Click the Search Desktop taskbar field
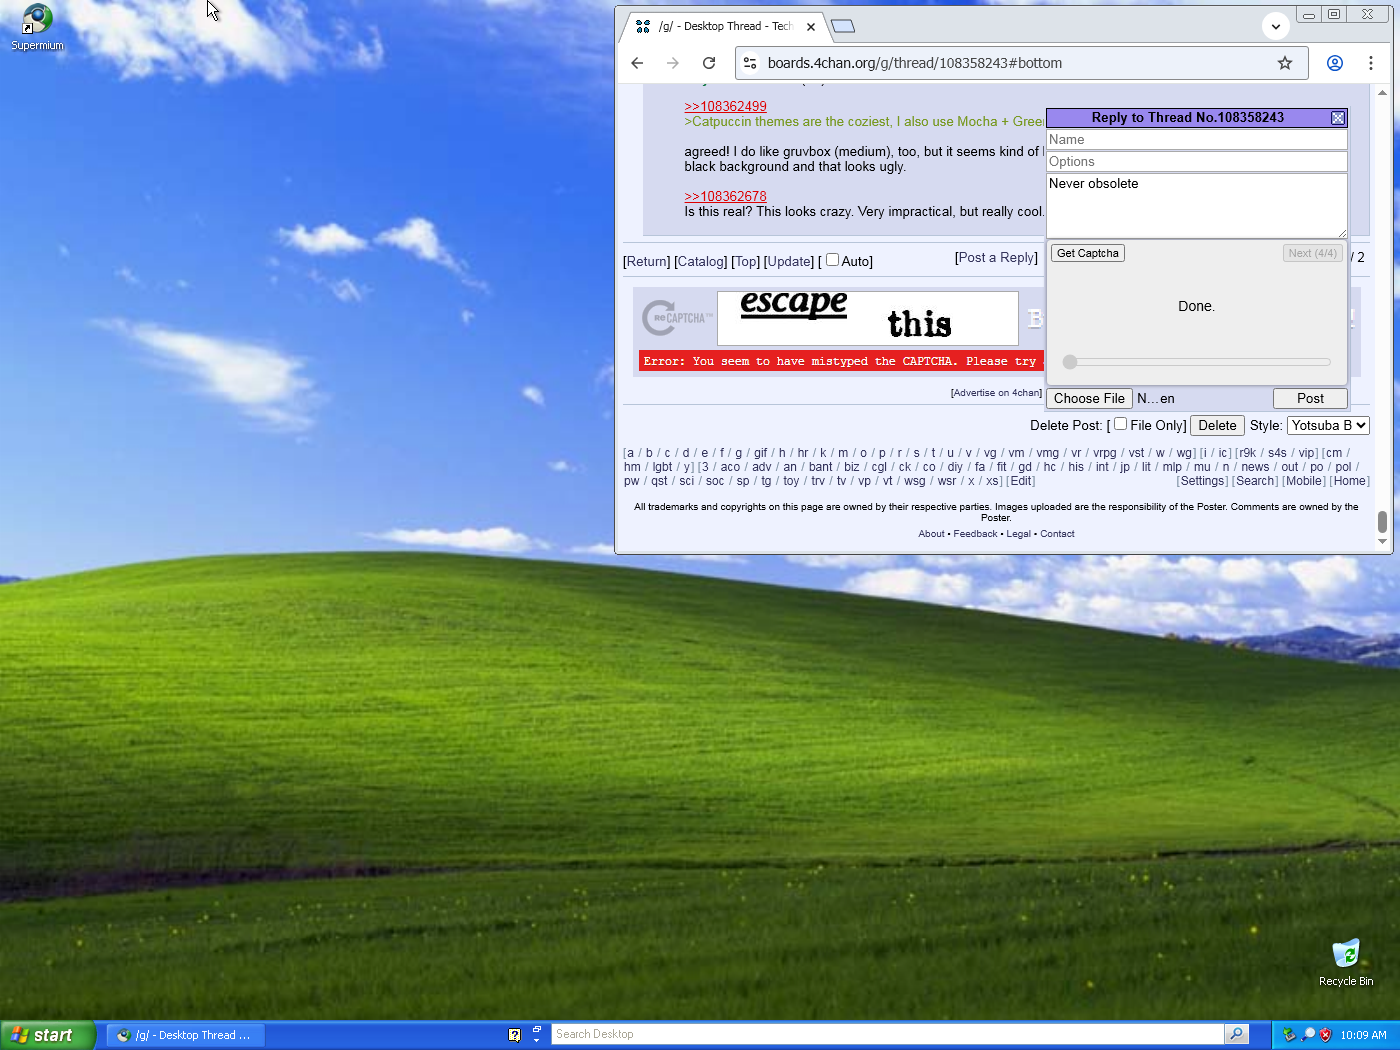Screen dimensions: 1400x1050 888,1034
